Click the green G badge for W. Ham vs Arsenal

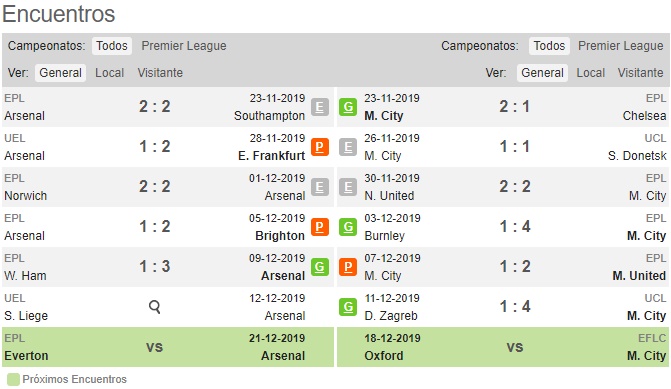320,267
